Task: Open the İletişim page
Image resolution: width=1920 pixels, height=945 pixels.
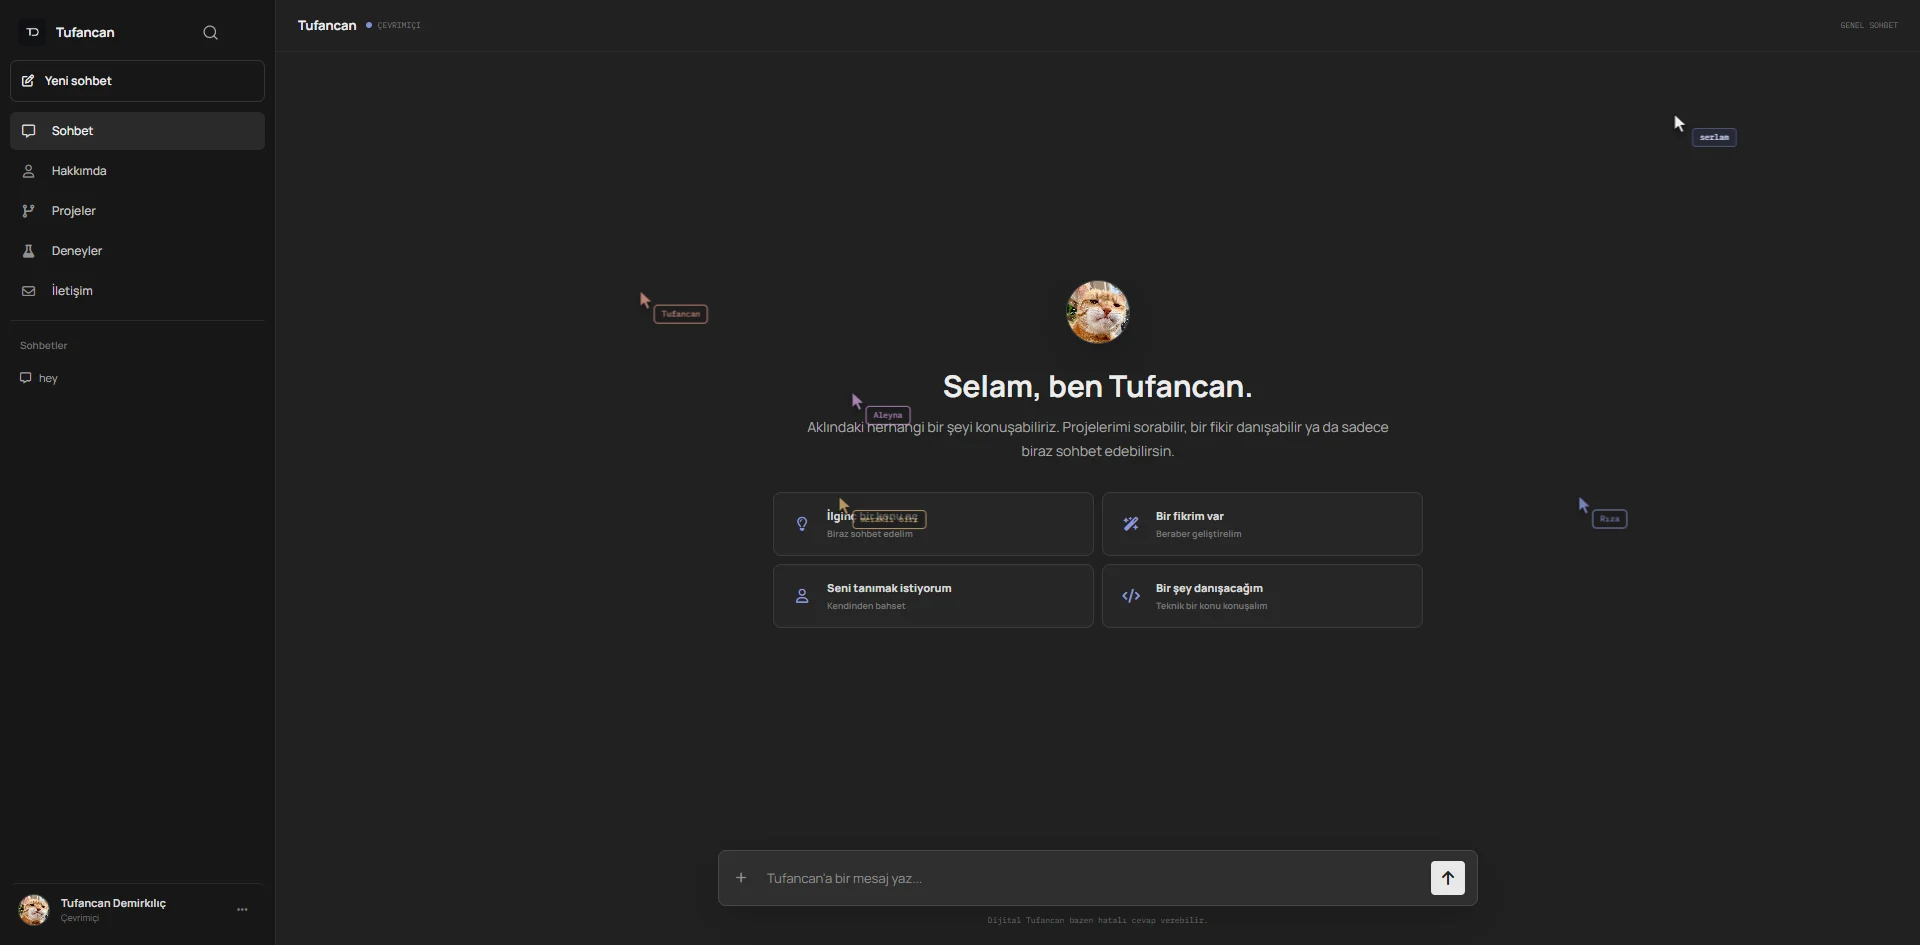Action: point(137,291)
